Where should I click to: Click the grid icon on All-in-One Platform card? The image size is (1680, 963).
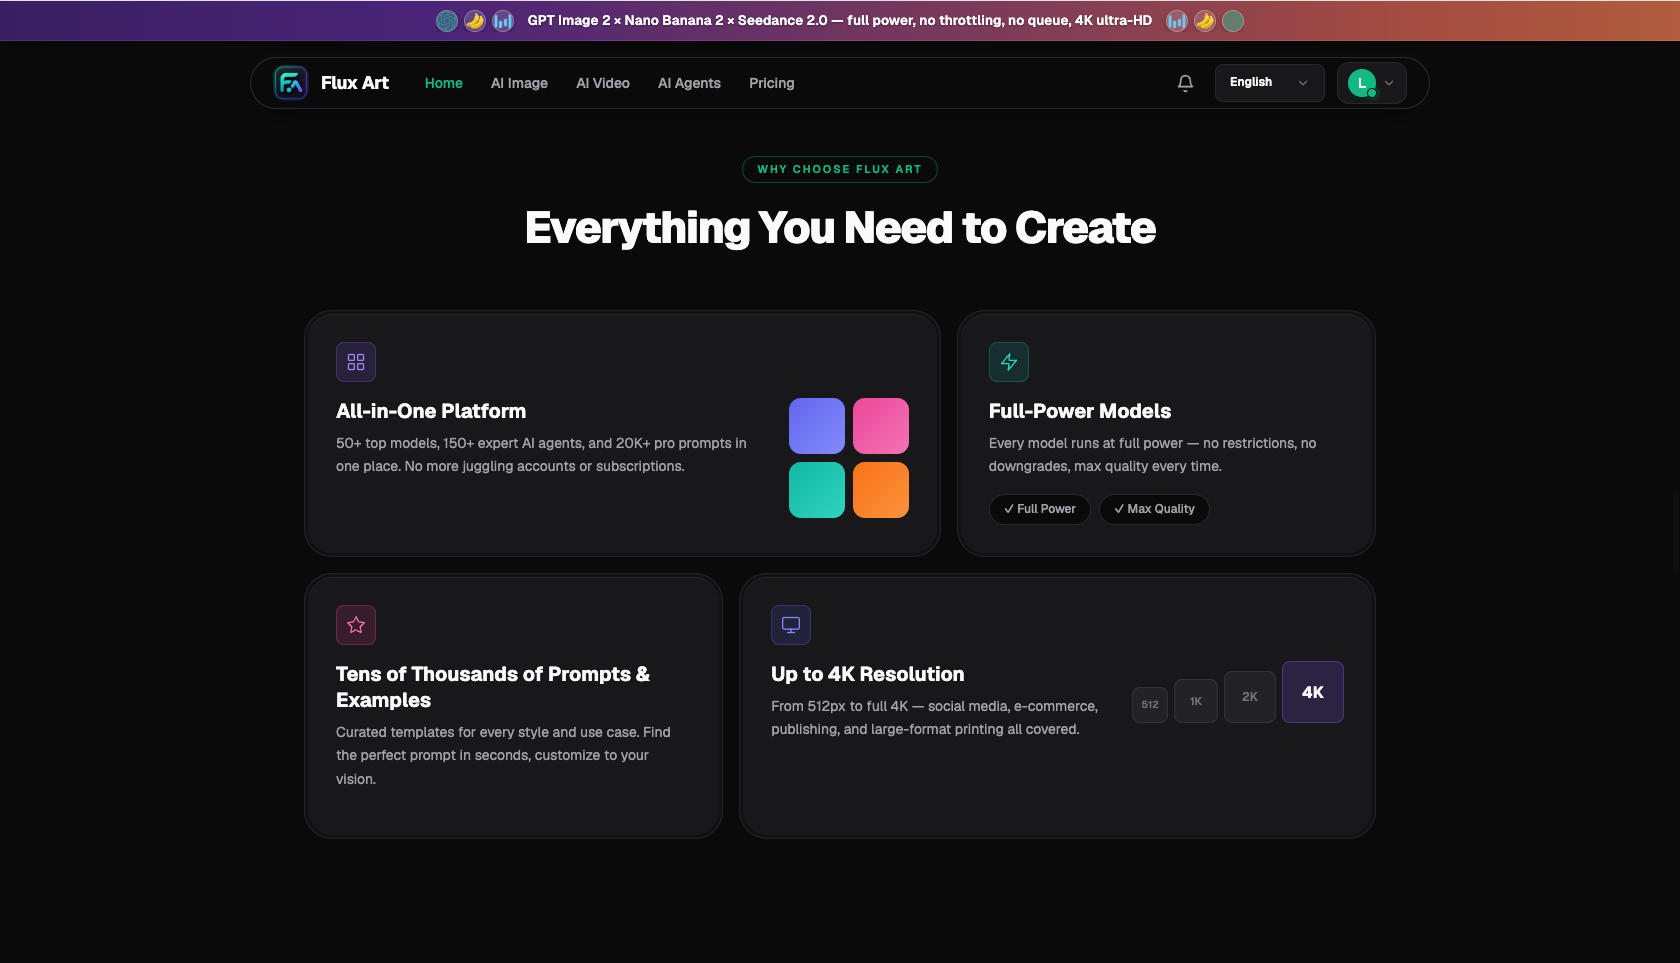pos(356,362)
